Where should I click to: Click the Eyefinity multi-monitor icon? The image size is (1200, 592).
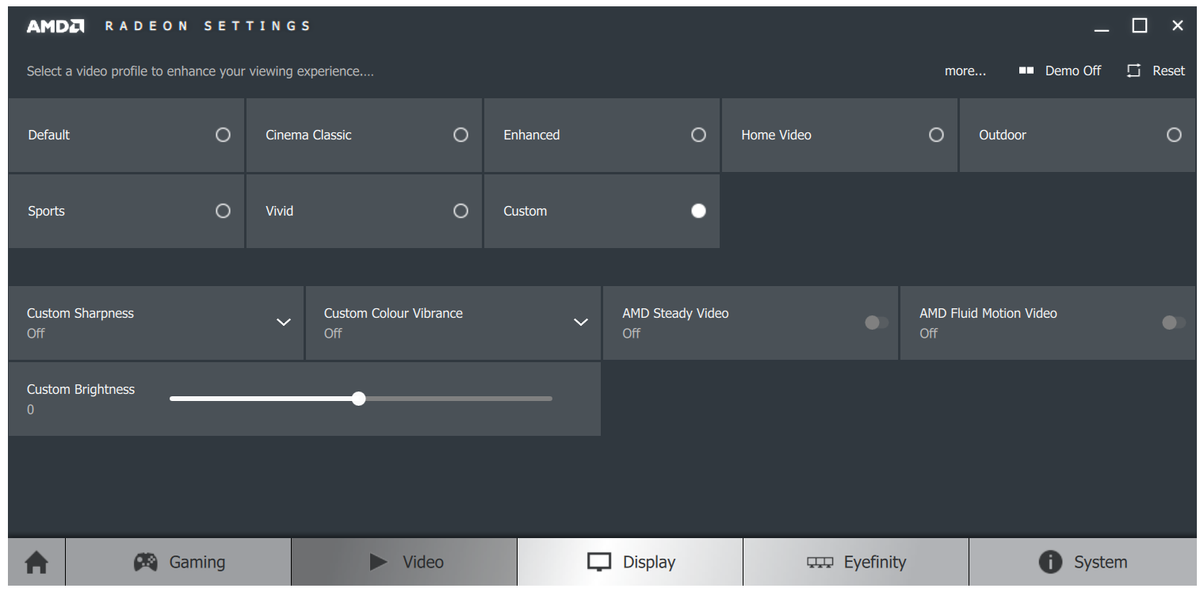[819, 562]
